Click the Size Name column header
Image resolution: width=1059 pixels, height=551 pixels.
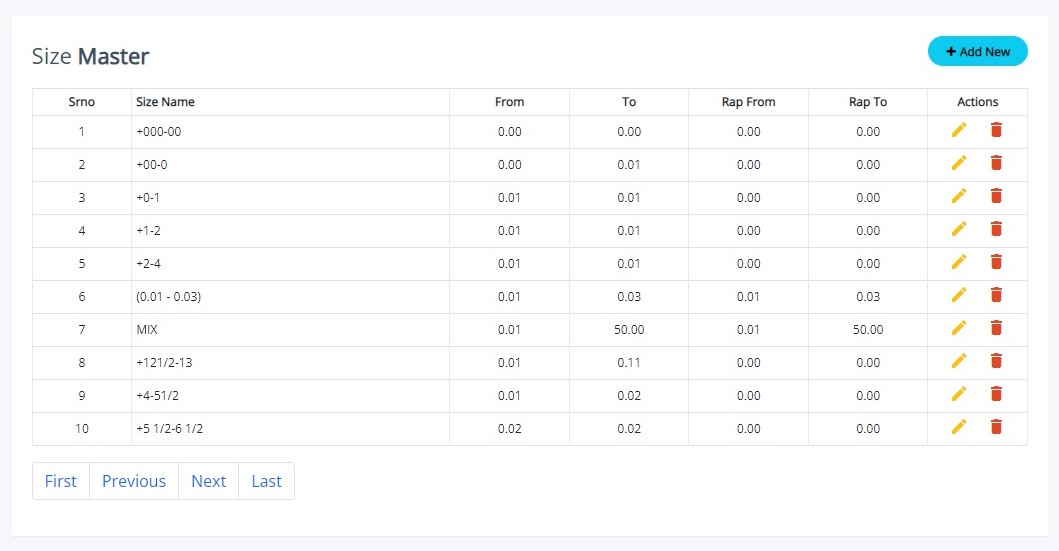pyautogui.click(x=166, y=102)
